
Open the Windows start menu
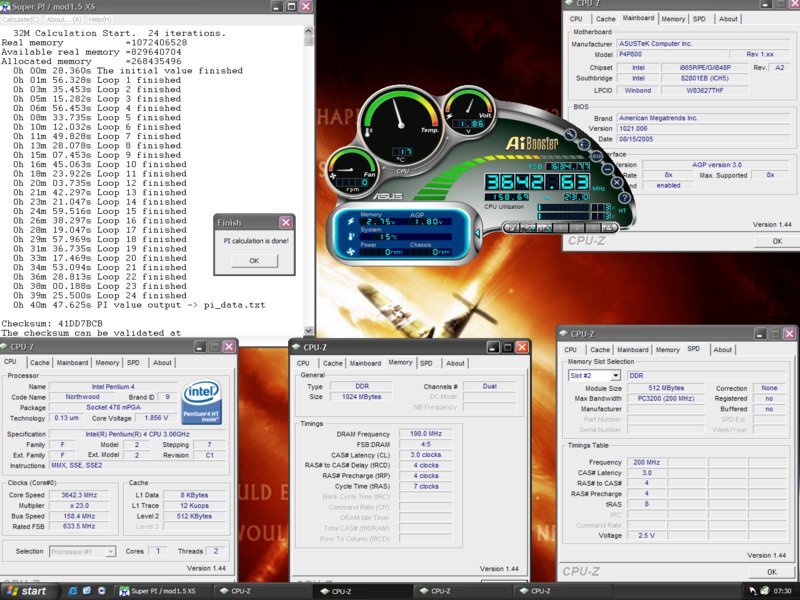[28, 591]
